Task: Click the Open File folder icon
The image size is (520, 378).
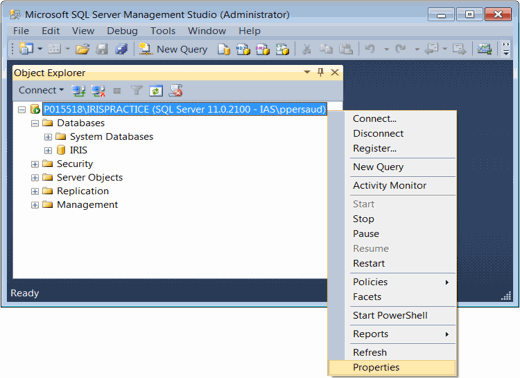Action: tap(82, 49)
